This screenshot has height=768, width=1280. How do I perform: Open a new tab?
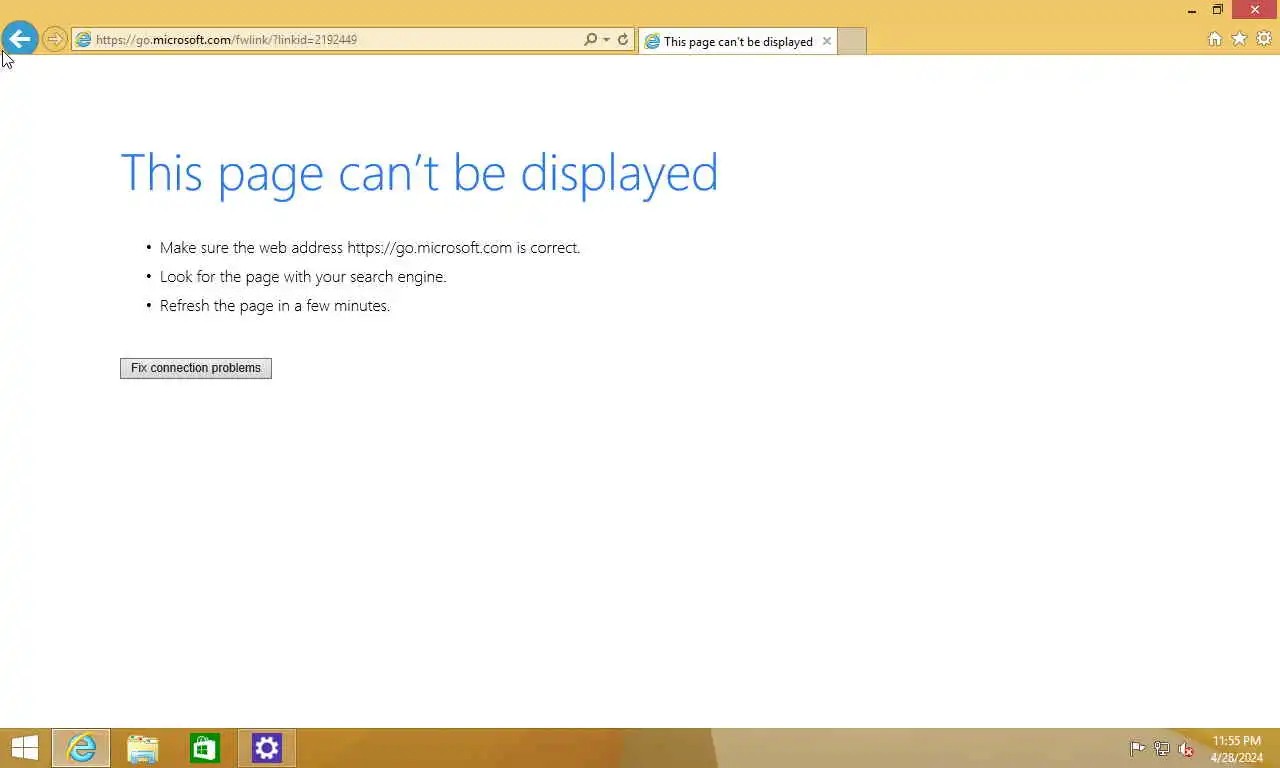pos(851,41)
